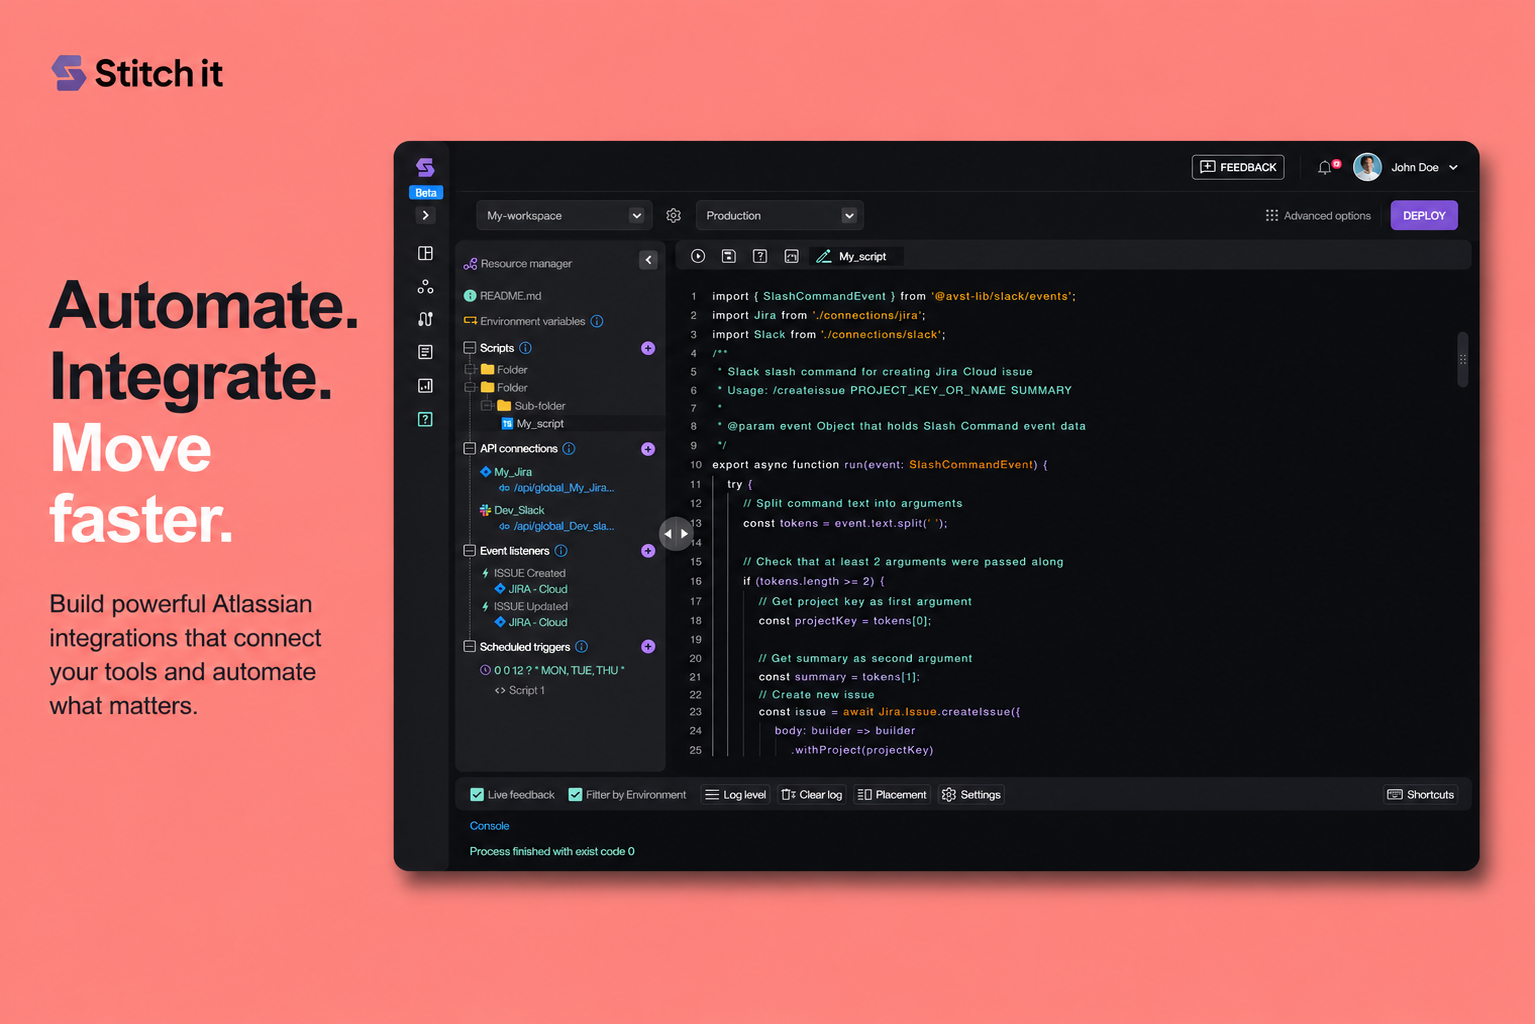Save script with the disk icon
The image size is (1535, 1024).
pyautogui.click(x=729, y=256)
